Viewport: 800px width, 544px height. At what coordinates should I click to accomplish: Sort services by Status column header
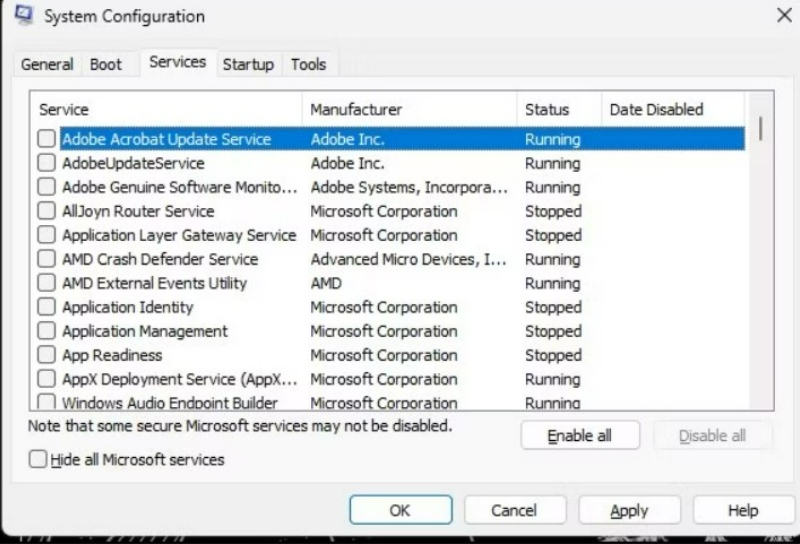(559, 109)
